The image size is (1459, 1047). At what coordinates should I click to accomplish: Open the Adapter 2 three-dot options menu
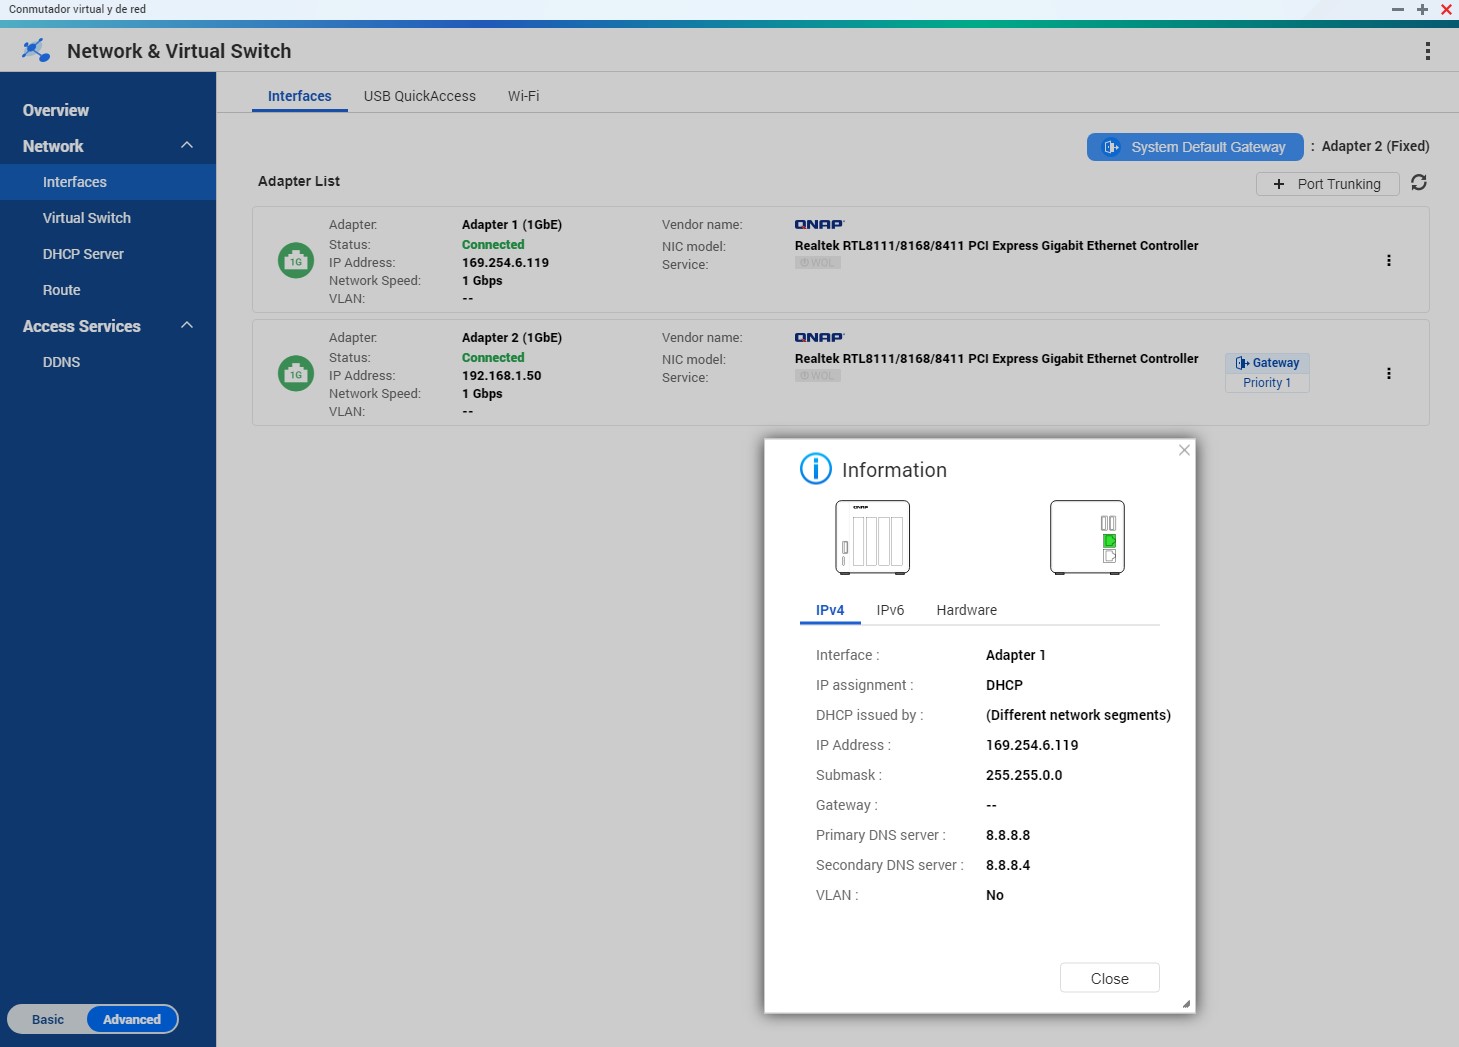[1388, 374]
